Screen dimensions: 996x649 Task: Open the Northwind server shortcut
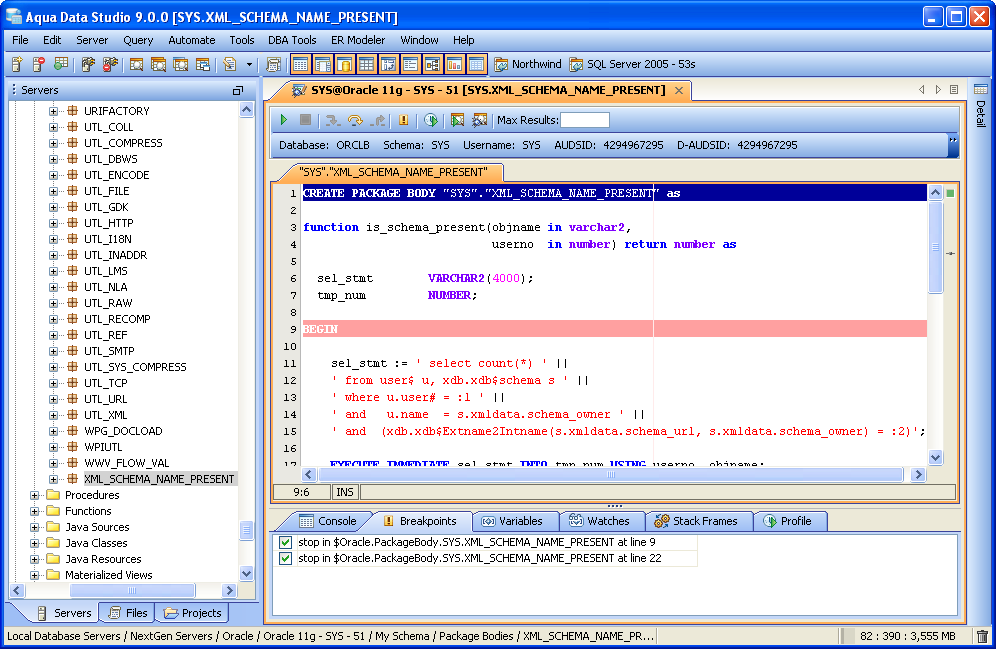click(x=527, y=64)
